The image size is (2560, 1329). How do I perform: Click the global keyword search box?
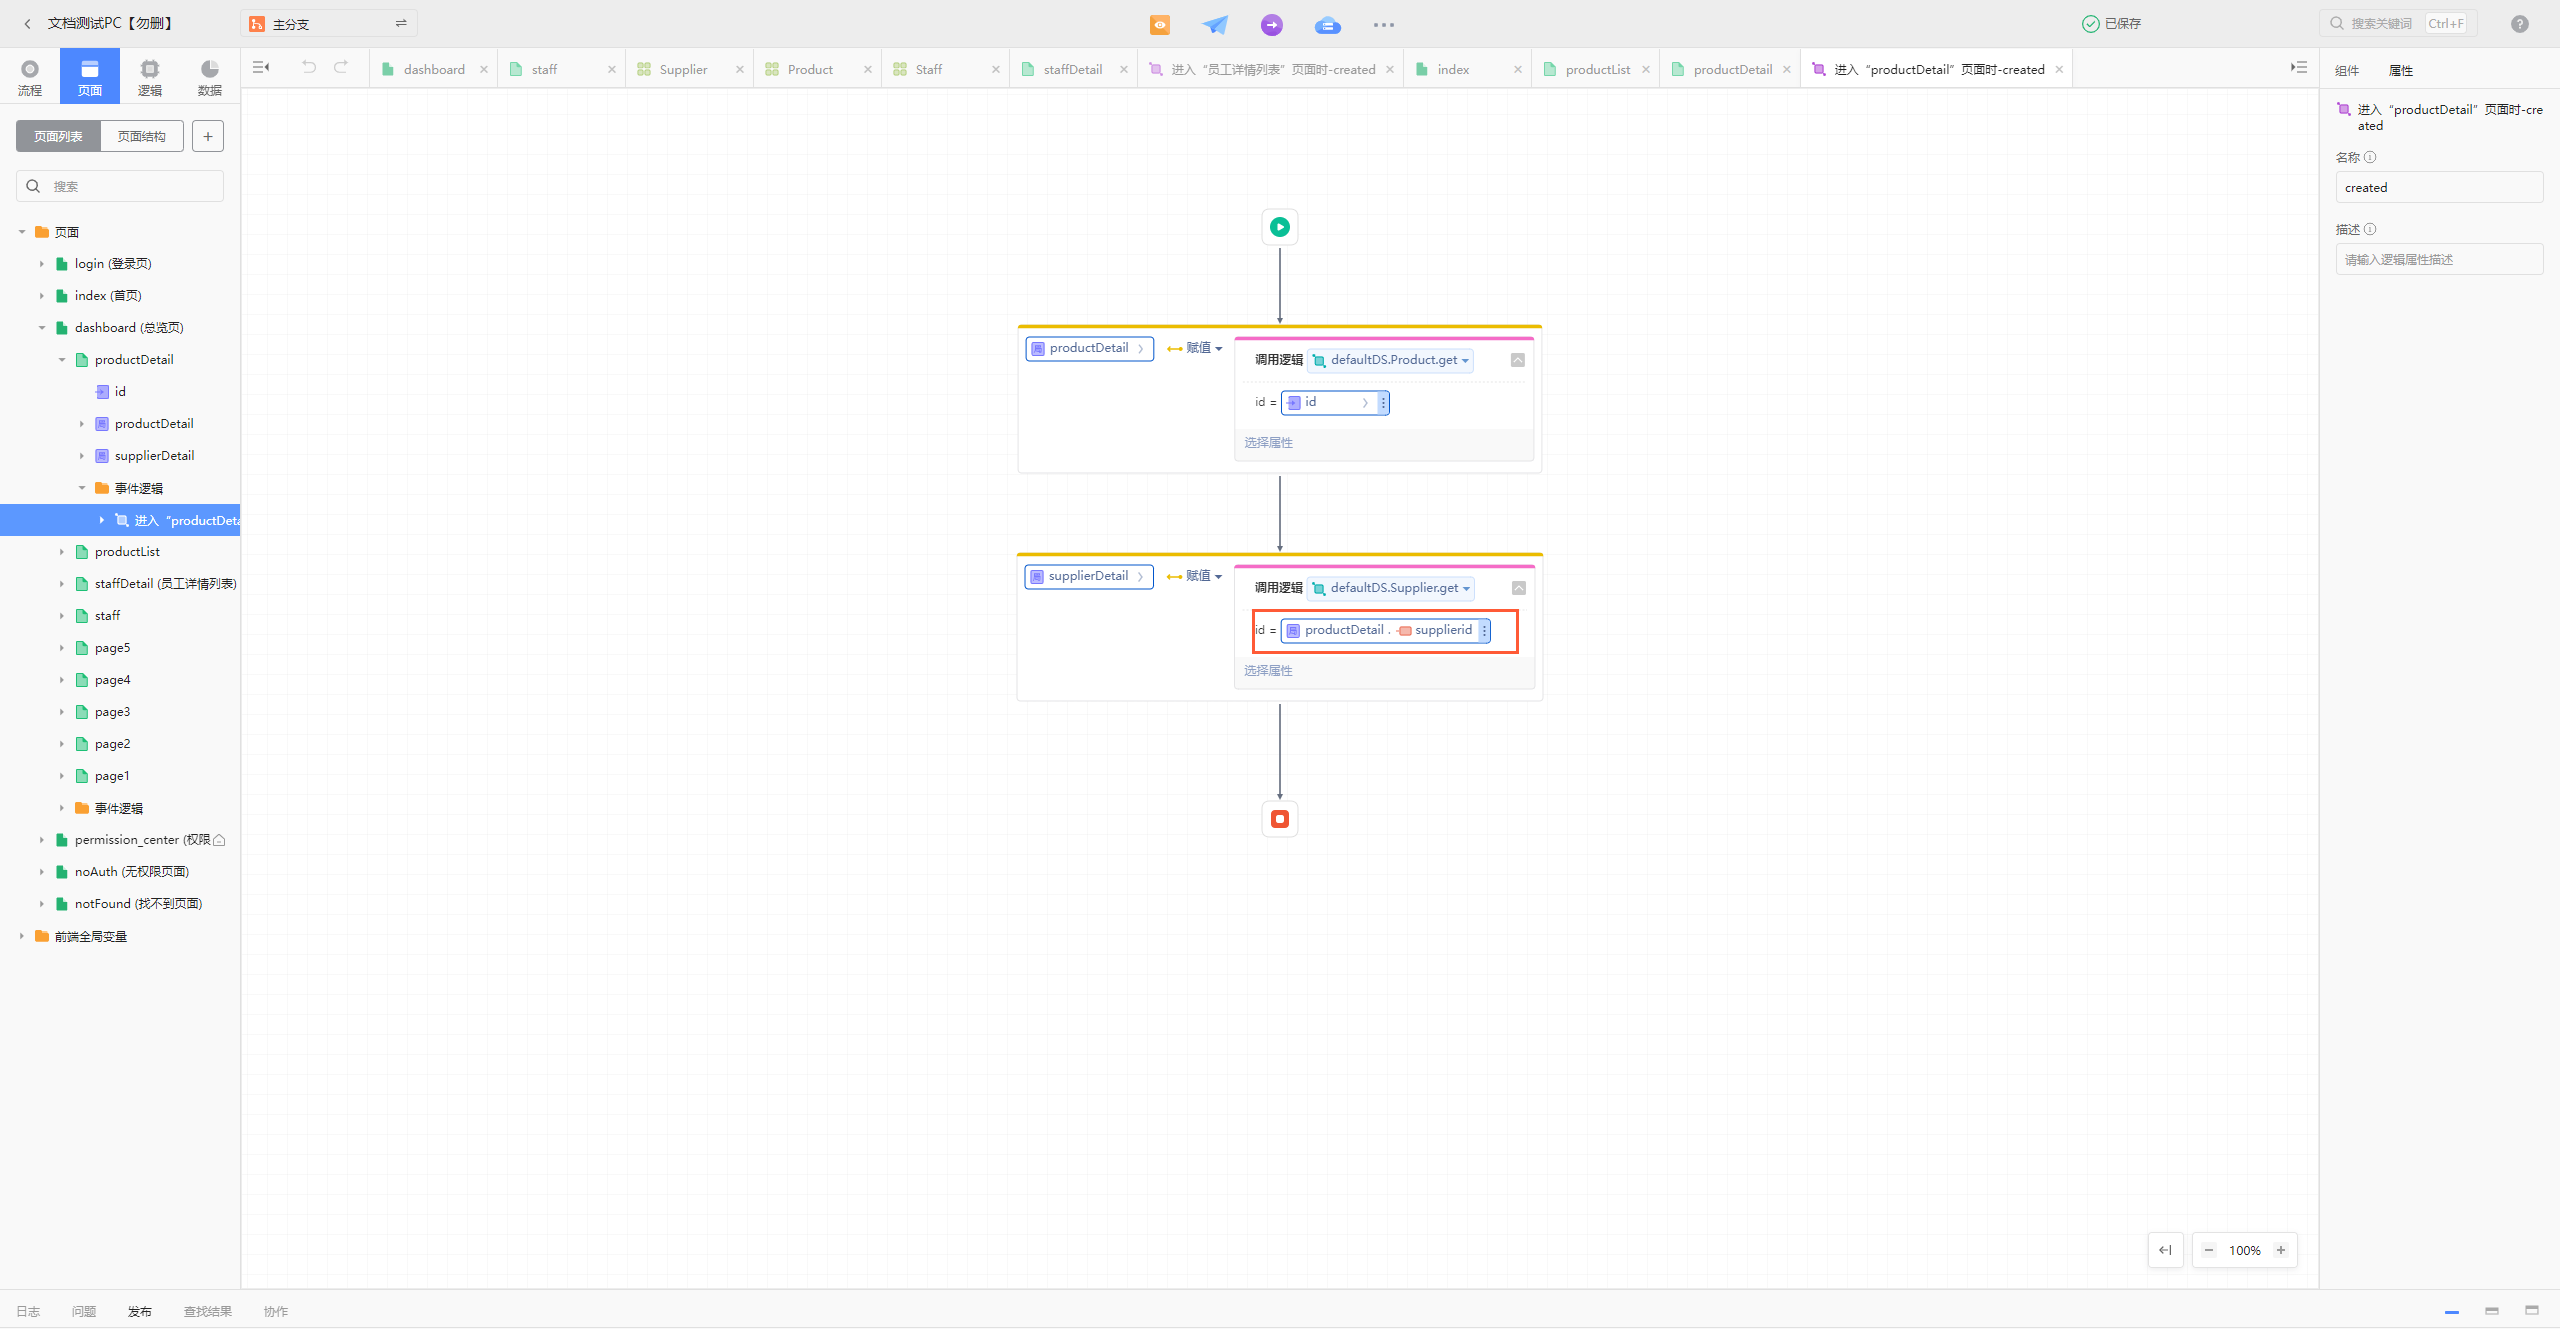[2398, 24]
